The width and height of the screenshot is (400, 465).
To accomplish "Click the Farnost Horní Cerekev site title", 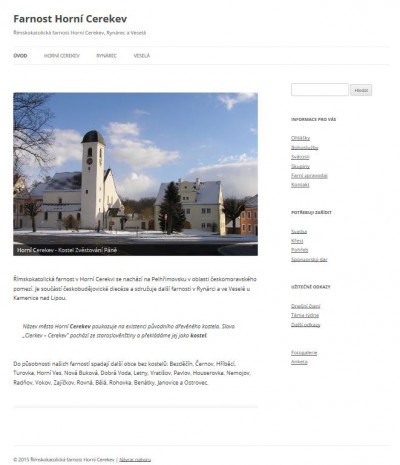I will tap(70, 19).
